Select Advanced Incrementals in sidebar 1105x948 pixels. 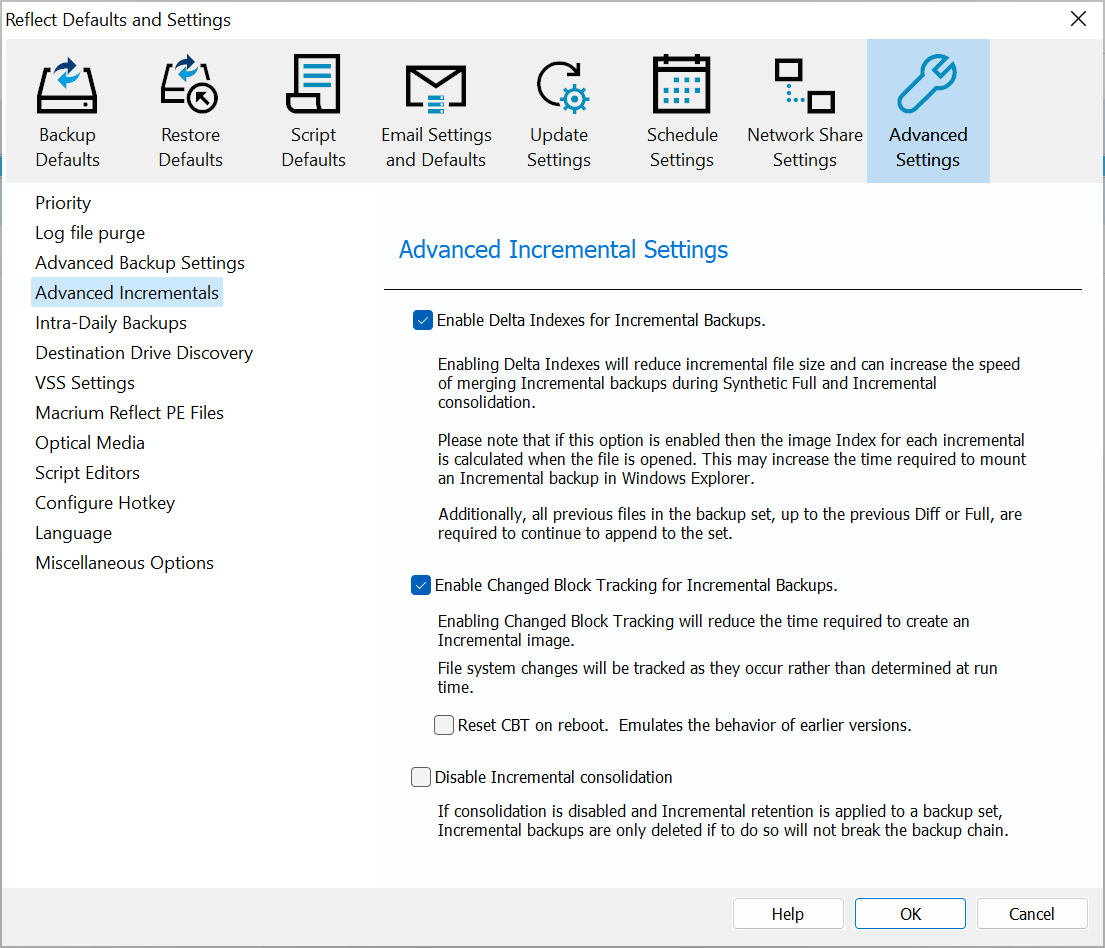(127, 293)
